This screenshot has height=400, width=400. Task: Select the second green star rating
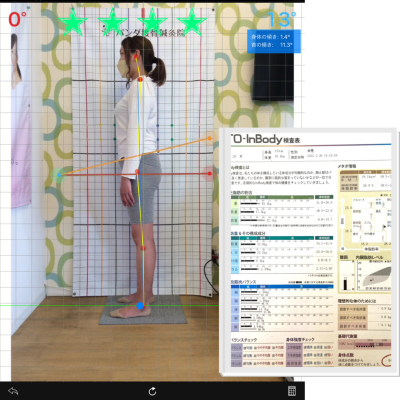tap(113, 22)
